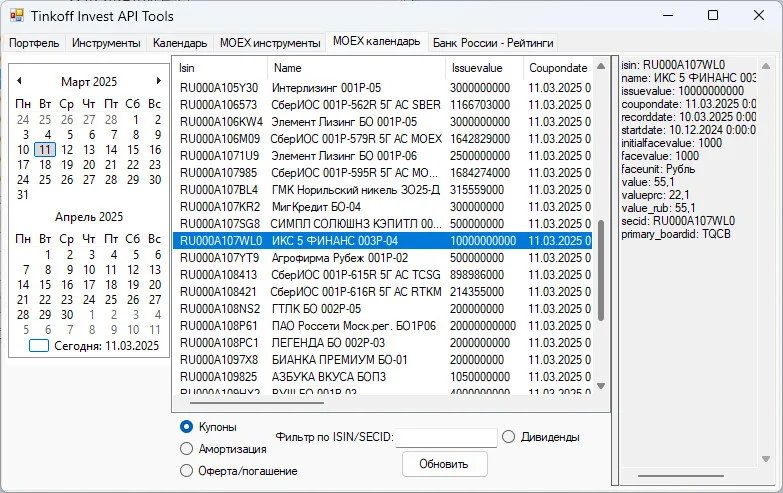Viewport: 783px width, 493px height.
Task: Select 11 March in the calendar
Action: (x=45, y=149)
